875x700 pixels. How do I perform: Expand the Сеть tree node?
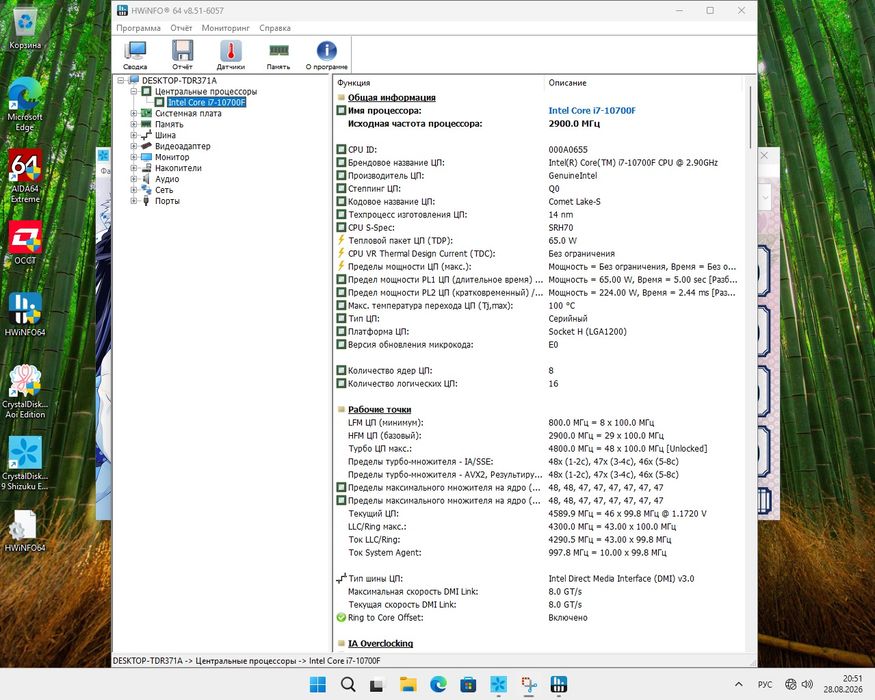click(x=134, y=190)
